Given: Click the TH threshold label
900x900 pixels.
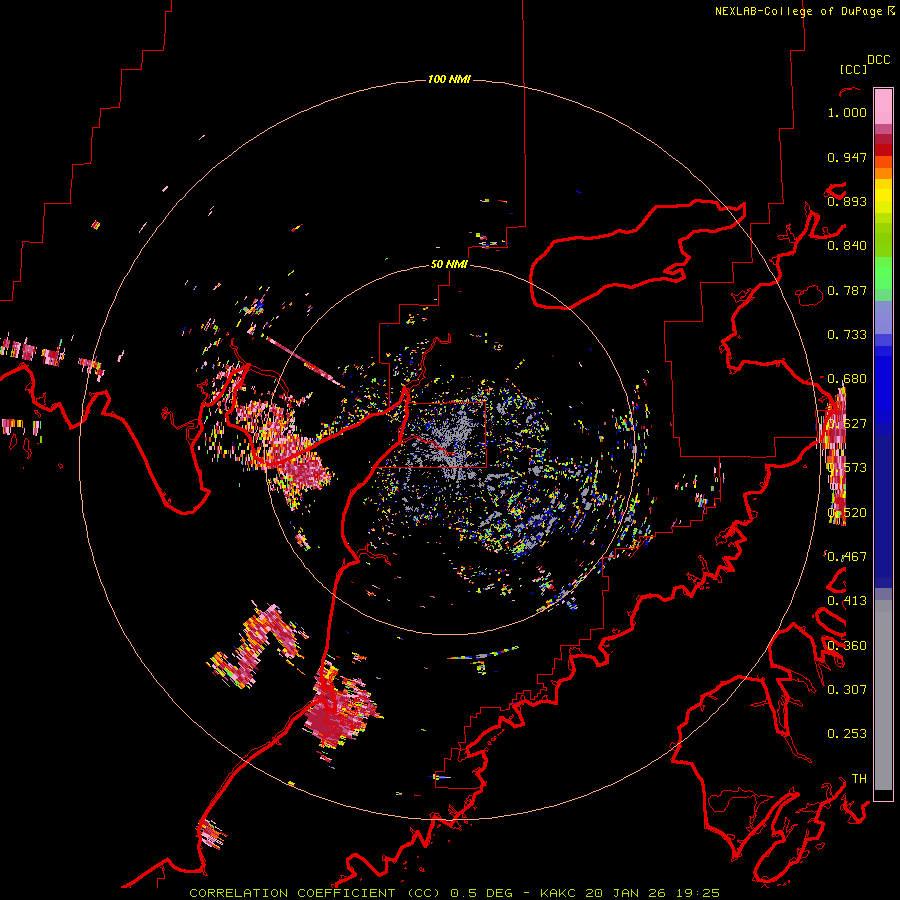Looking at the screenshot, I should [x=859, y=779].
